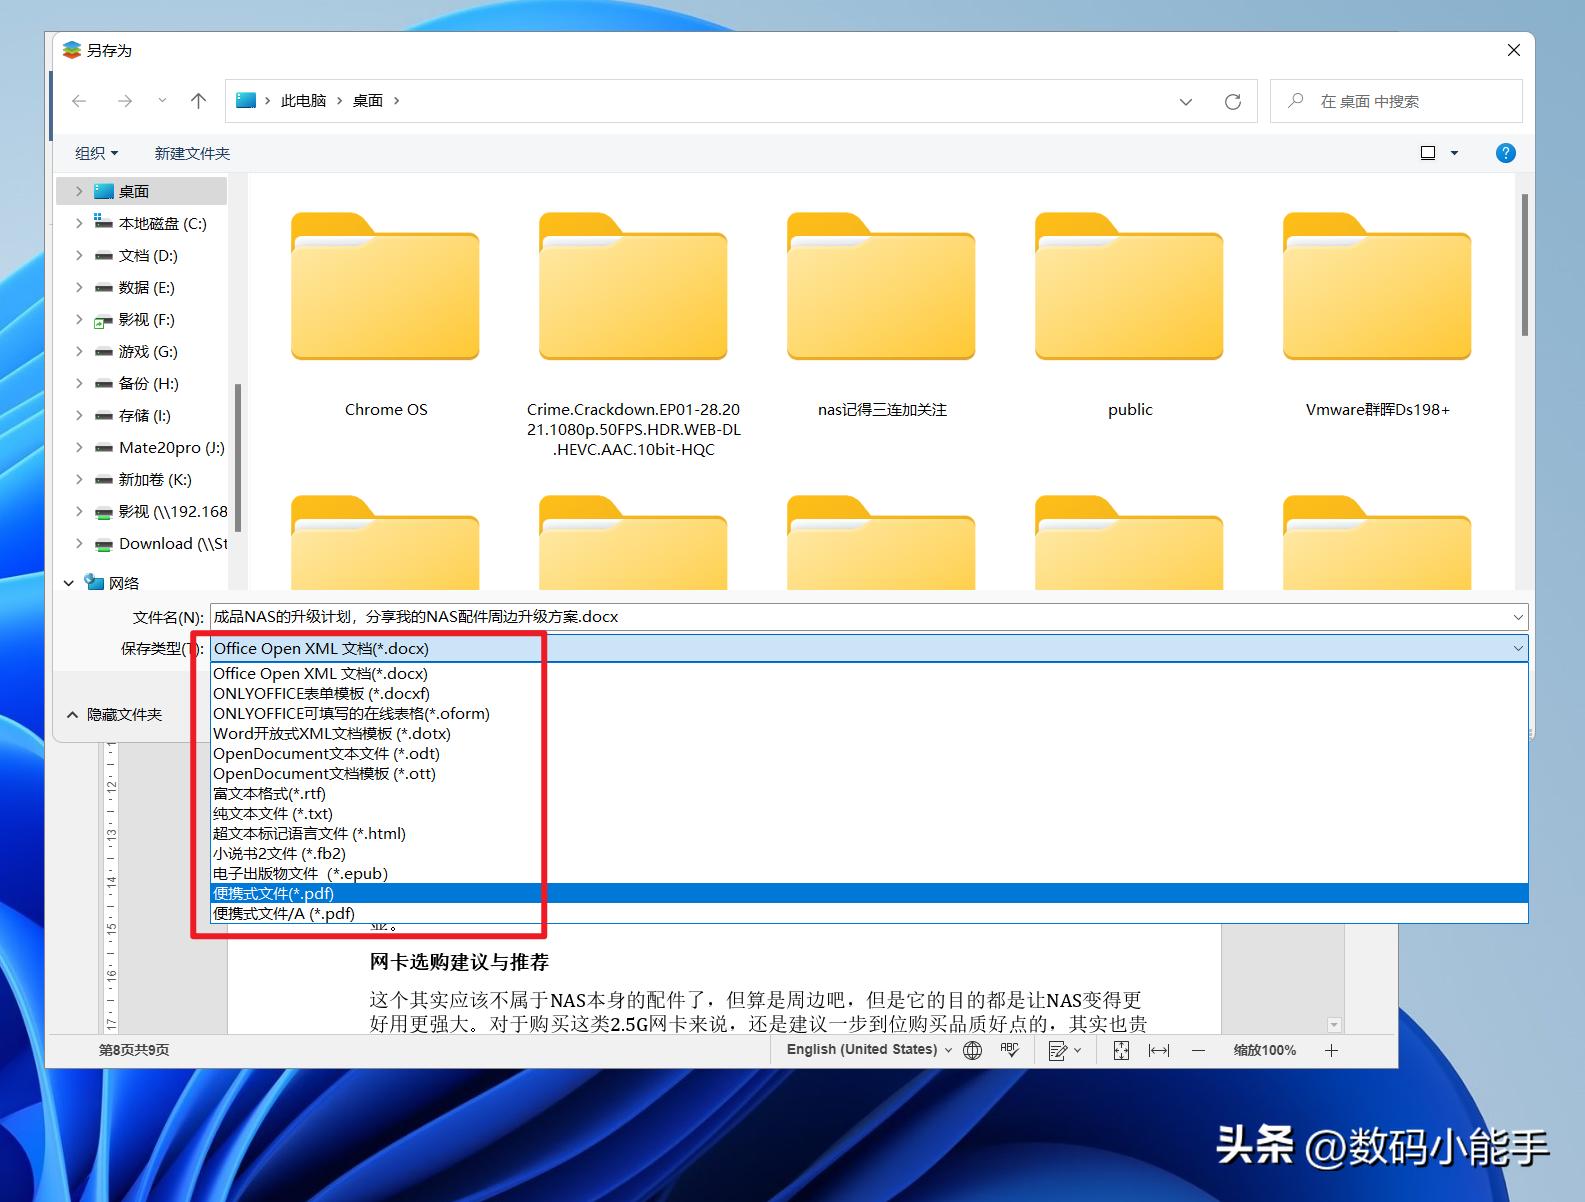
Task: Choose 小说书2文件 (*.fb2) option
Action: coord(869,854)
